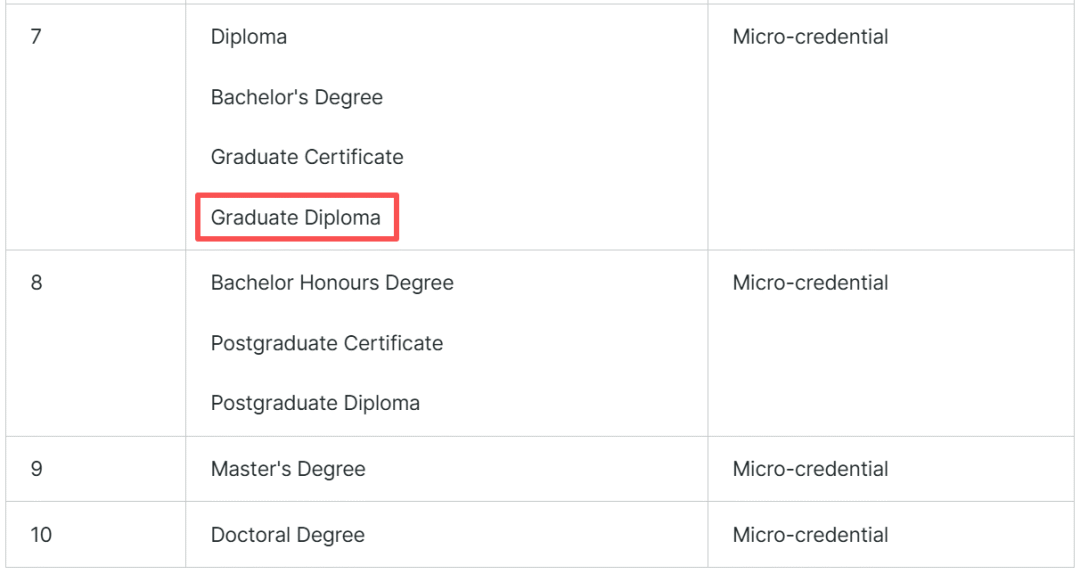1080x574 pixels.
Task: Click the word "Doctoral" in level 10
Action: click(x=249, y=535)
